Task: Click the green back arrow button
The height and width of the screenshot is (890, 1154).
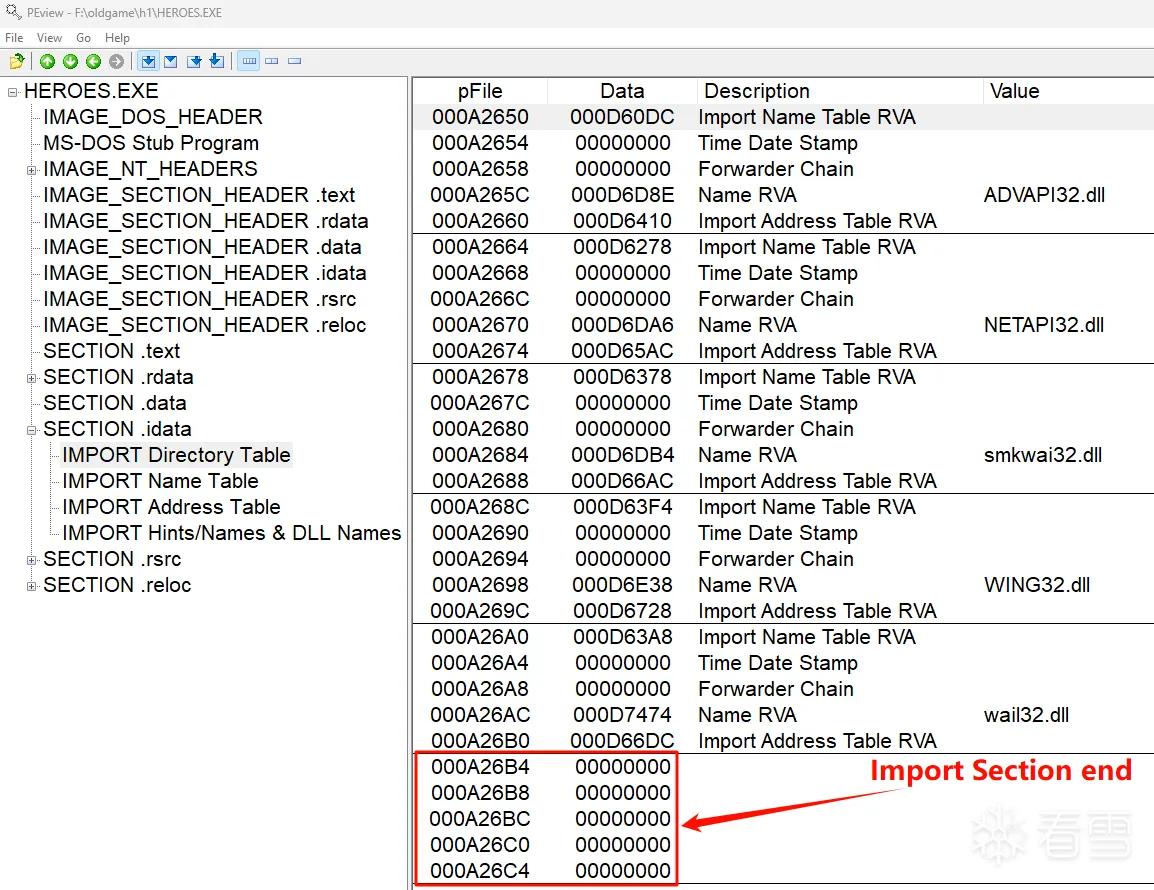Action: [x=93, y=61]
